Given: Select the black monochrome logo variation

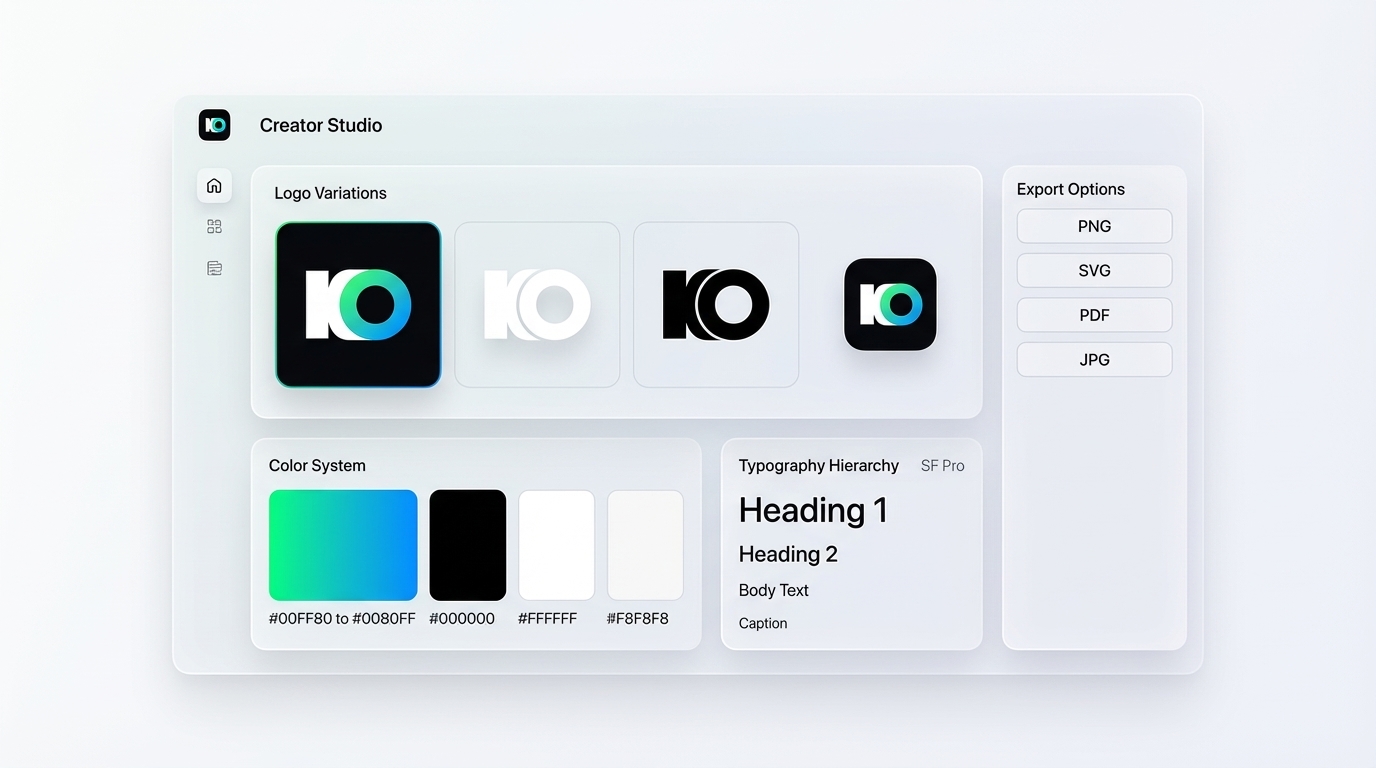Looking at the screenshot, I should (x=715, y=304).
